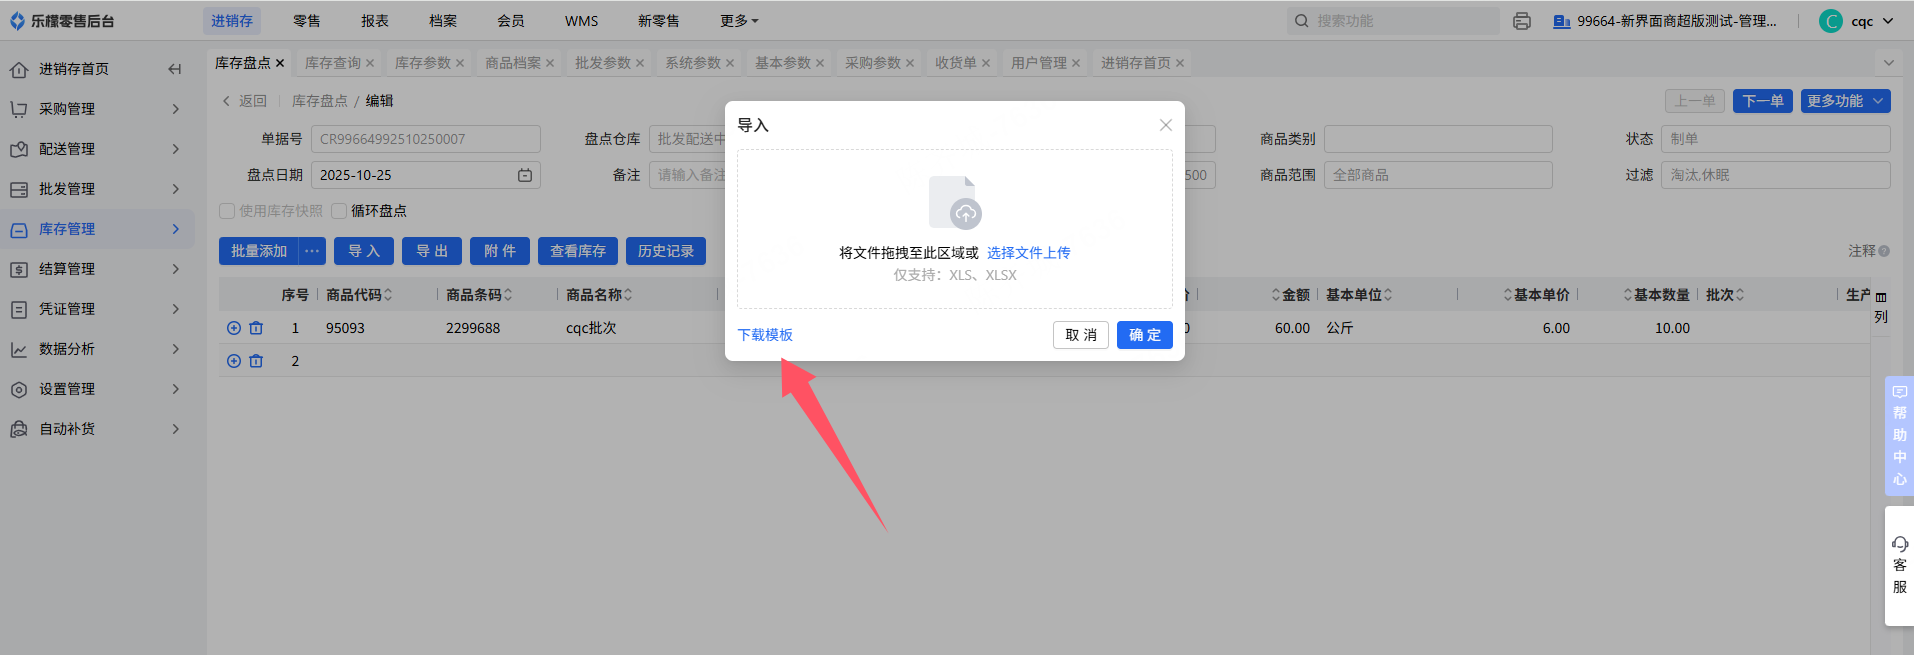Click delete trash icon on row 2
The width and height of the screenshot is (1914, 655).
coord(256,361)
